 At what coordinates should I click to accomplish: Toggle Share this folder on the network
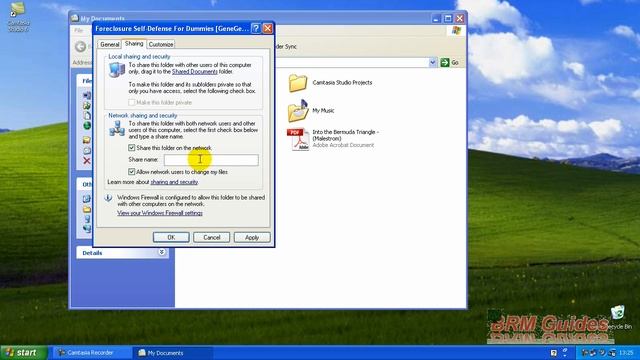(131, 148)
